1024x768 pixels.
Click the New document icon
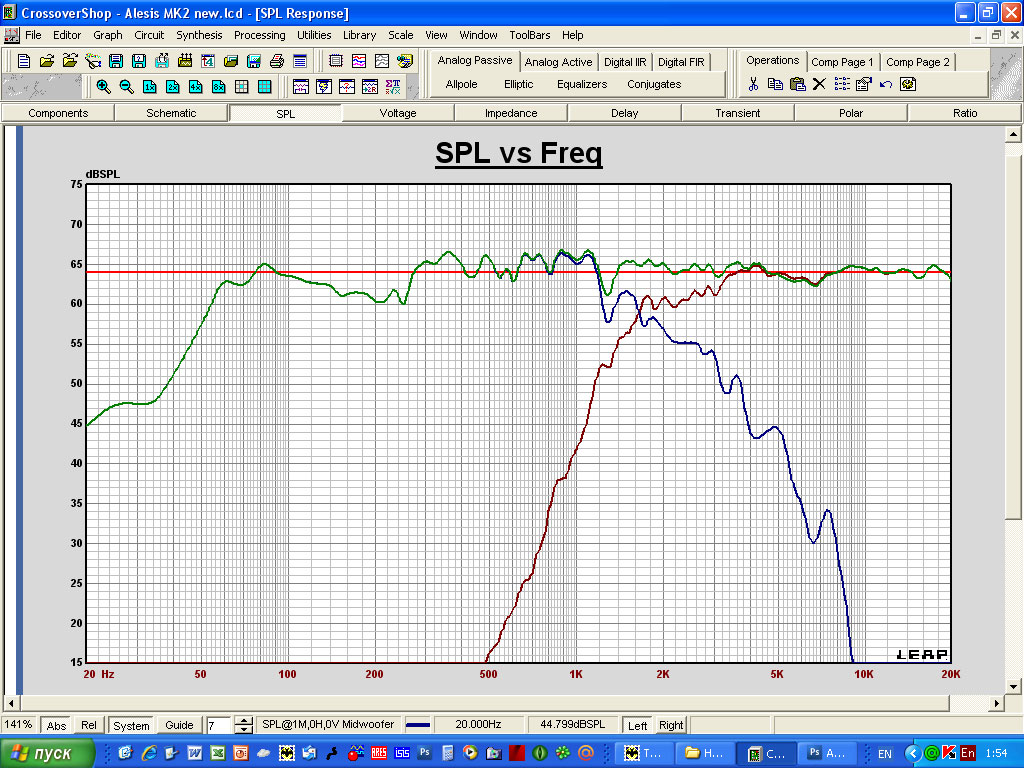(24, 61)
